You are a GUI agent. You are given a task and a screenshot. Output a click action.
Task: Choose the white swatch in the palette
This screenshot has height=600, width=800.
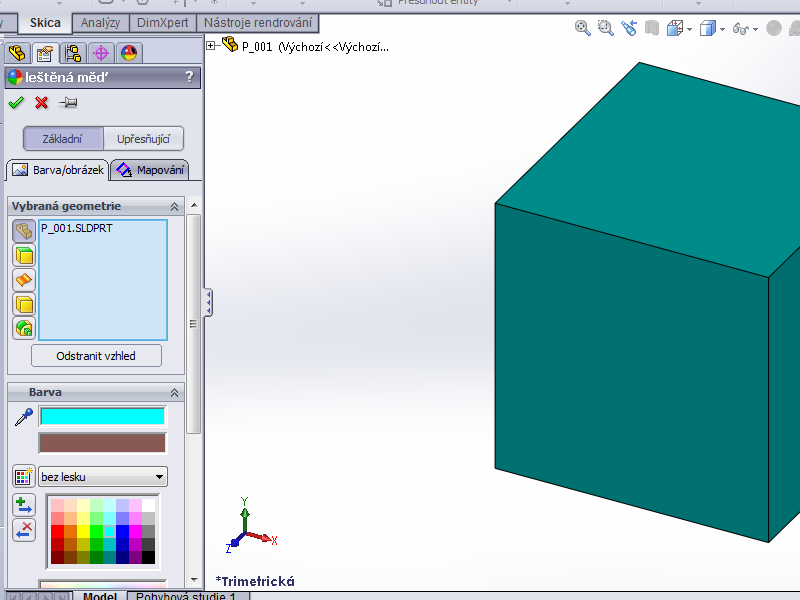[x=148, y=506]
